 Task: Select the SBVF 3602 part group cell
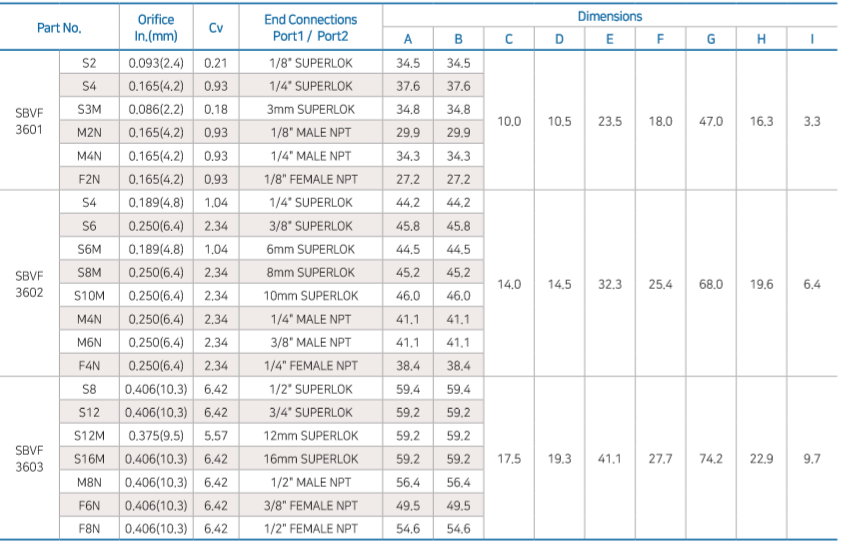[x=29, y=284]
